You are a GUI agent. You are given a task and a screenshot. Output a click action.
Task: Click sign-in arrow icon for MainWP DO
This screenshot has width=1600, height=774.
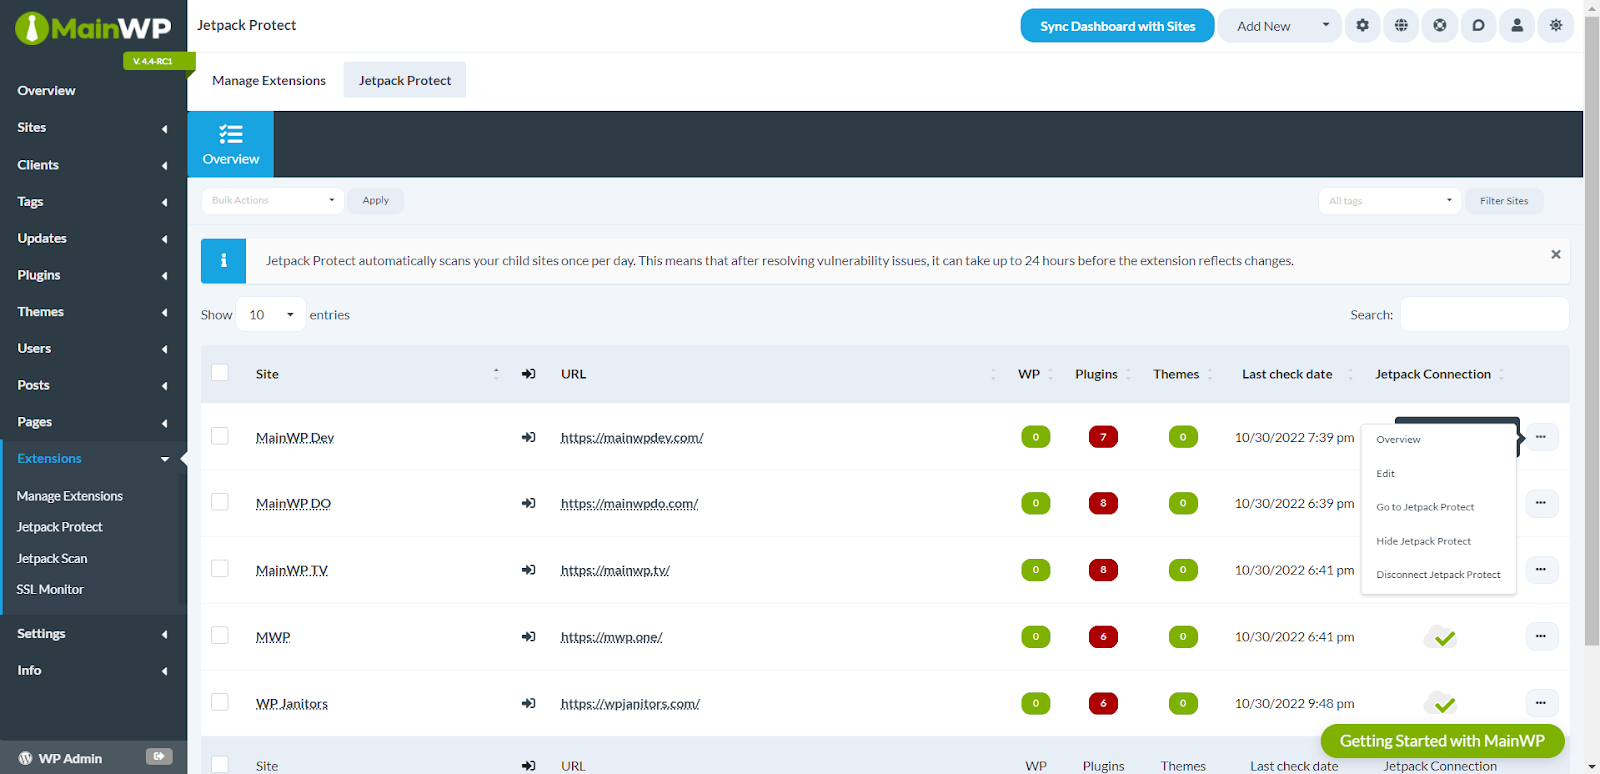(528, 503)
